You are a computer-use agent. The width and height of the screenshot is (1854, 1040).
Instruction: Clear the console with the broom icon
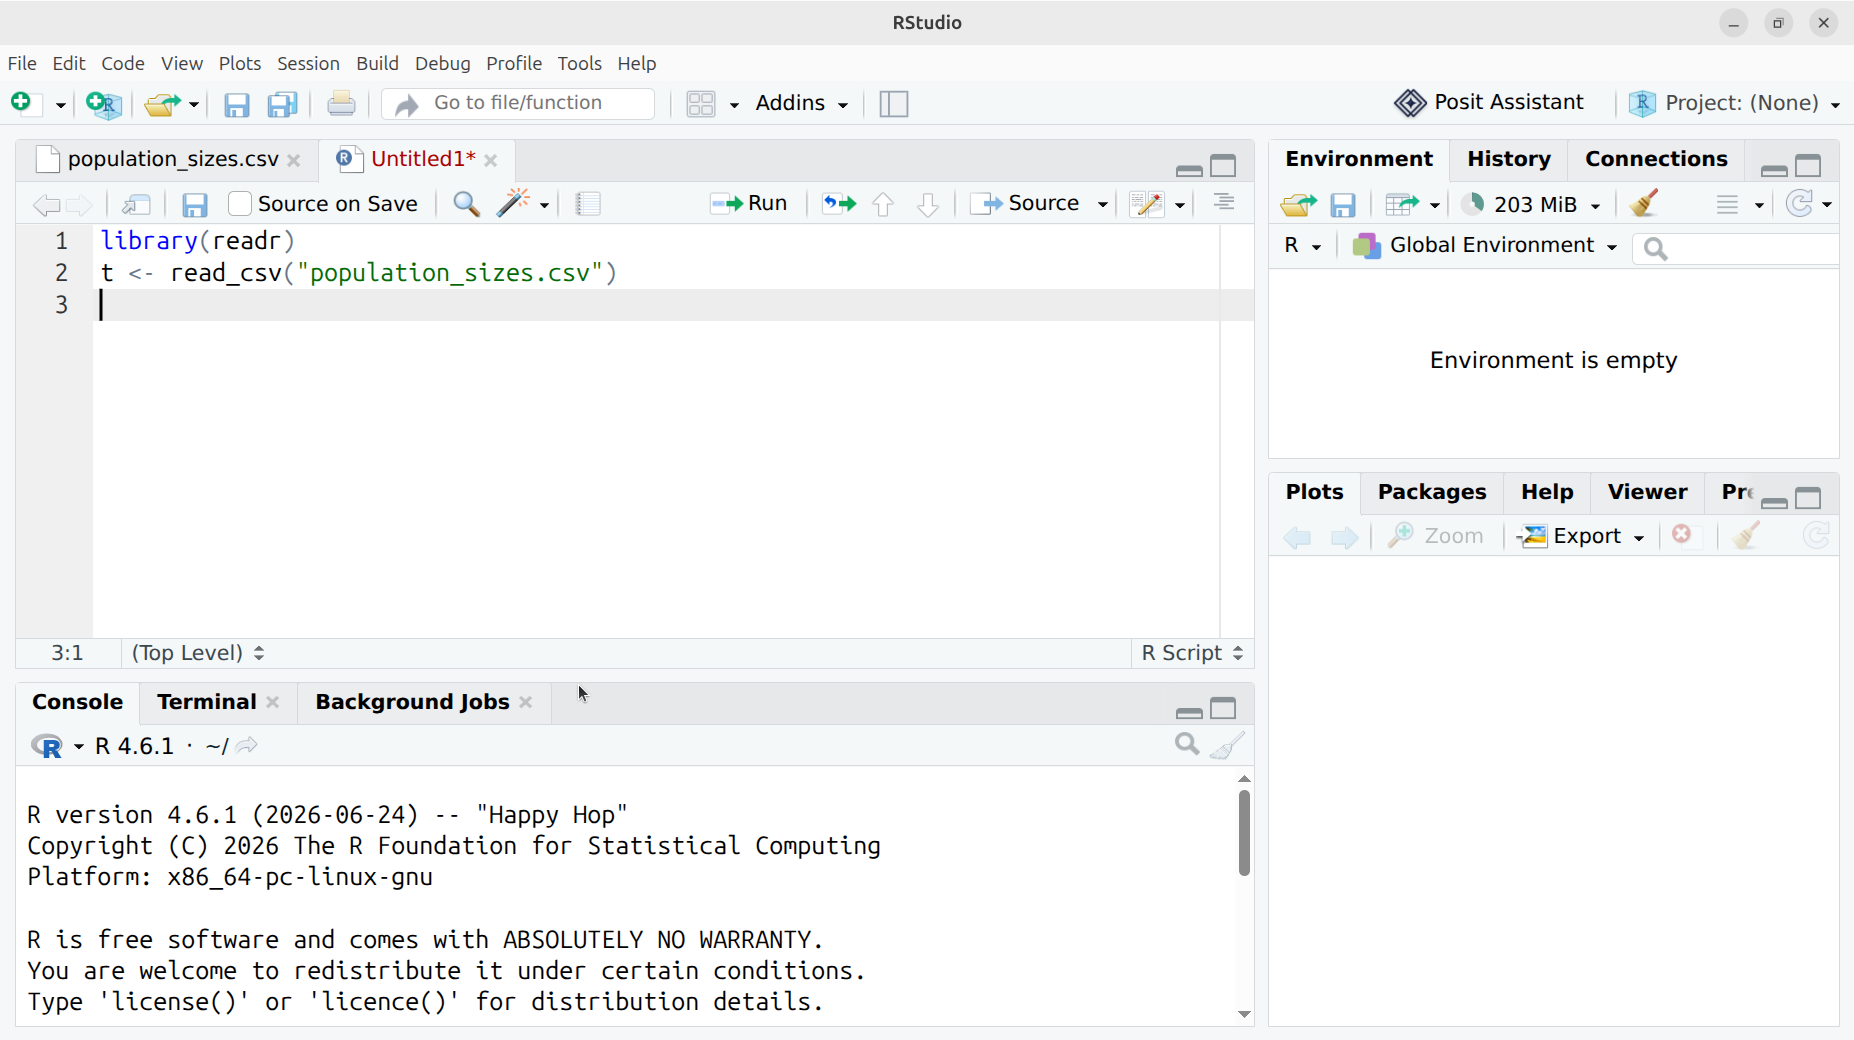click(1227, 745)
